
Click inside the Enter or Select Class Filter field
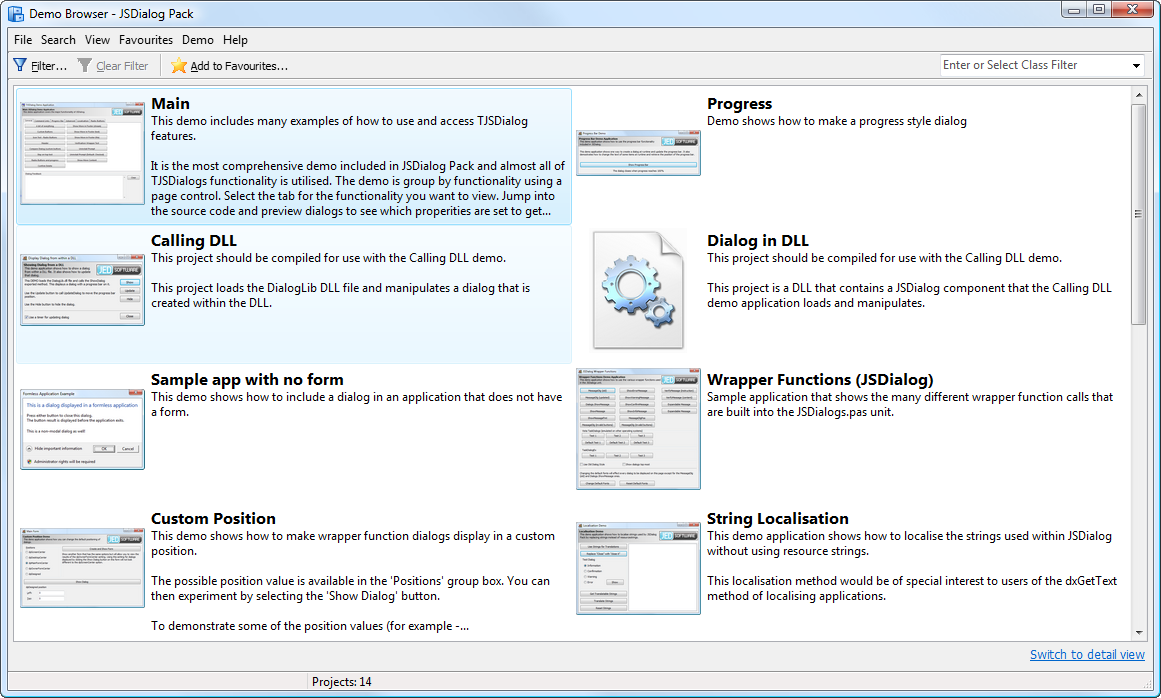[x=1030, y=65]
